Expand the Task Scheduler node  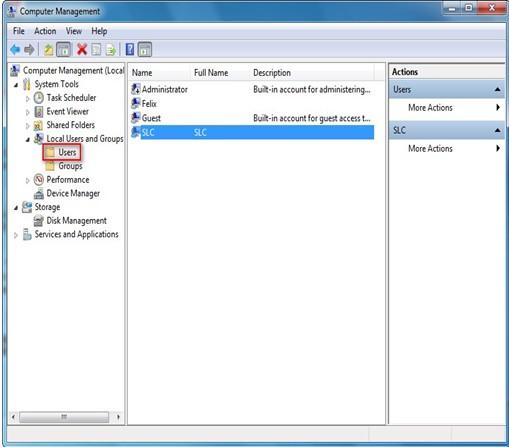[28, 98]
